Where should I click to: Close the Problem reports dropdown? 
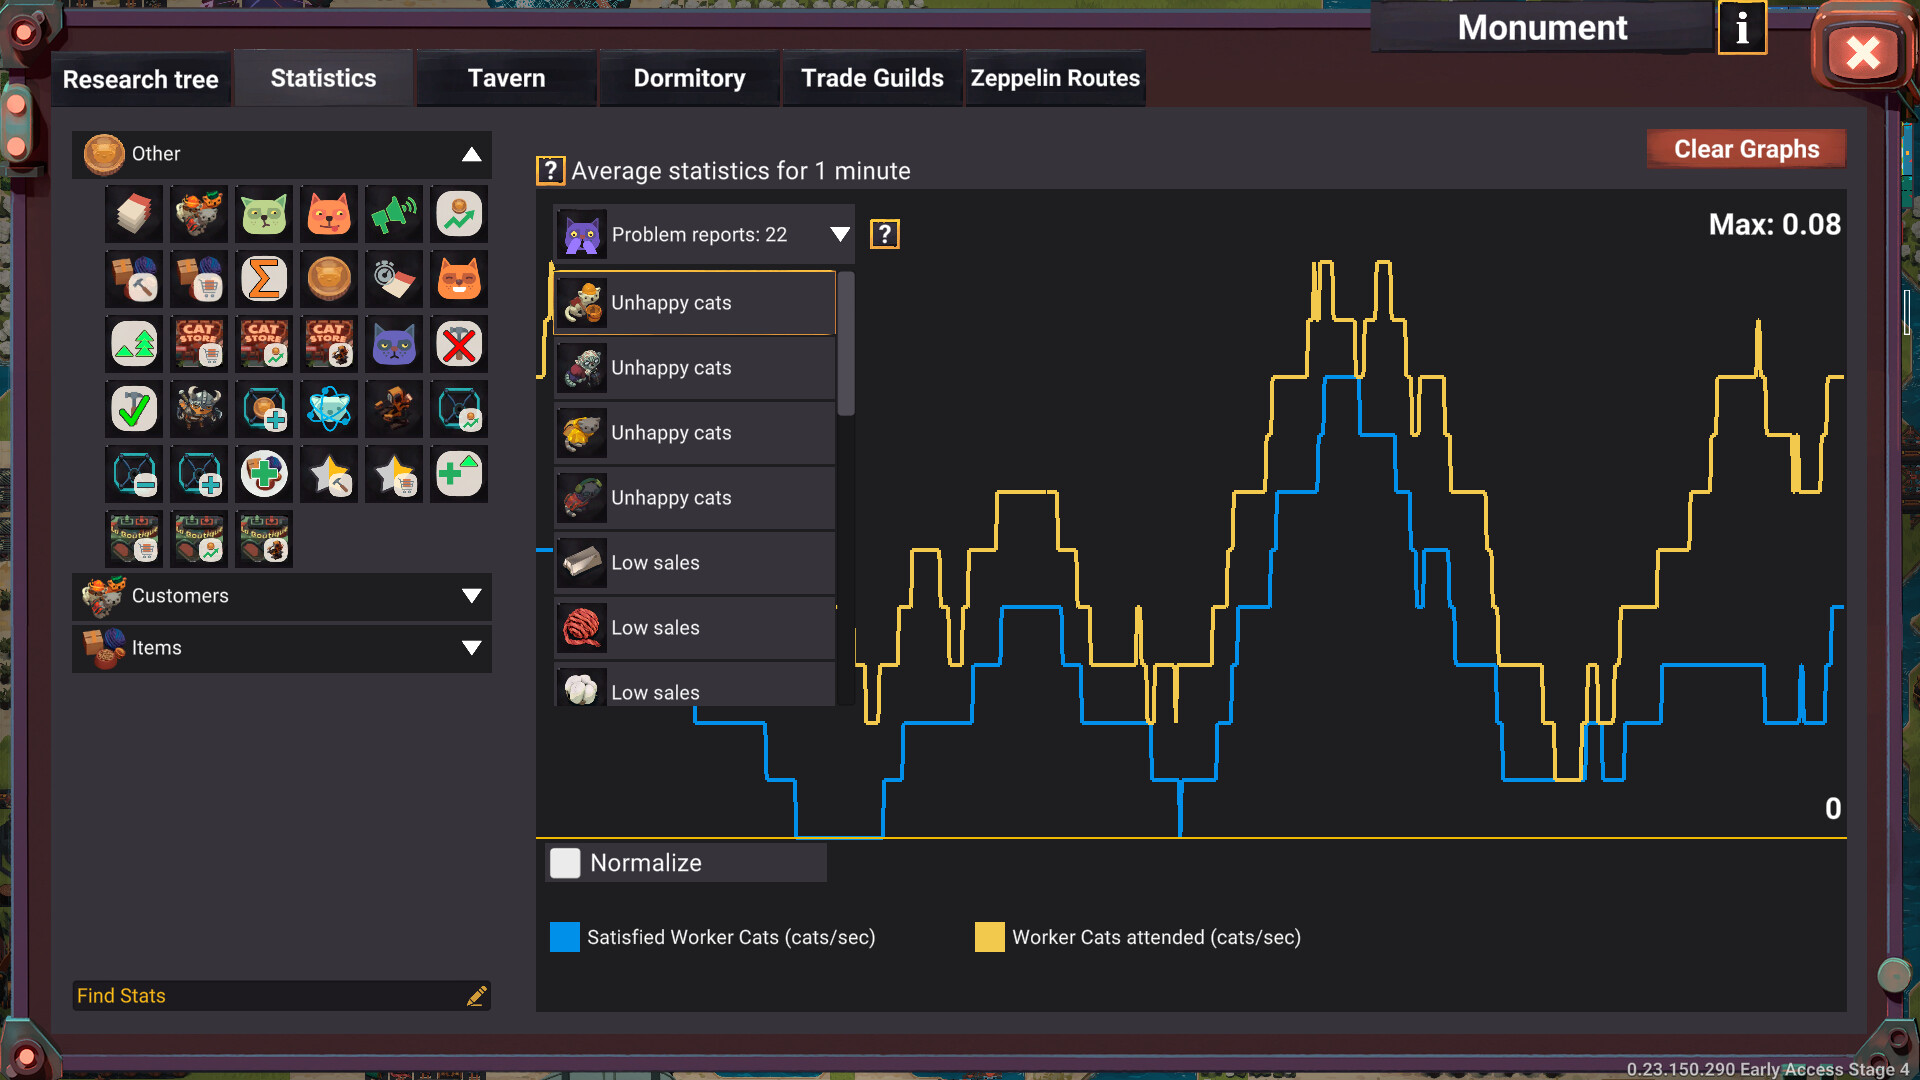839,234
